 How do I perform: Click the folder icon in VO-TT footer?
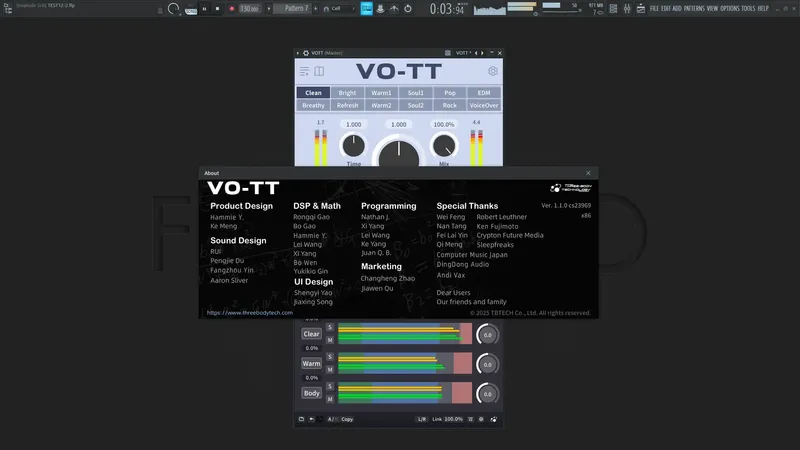301,419
